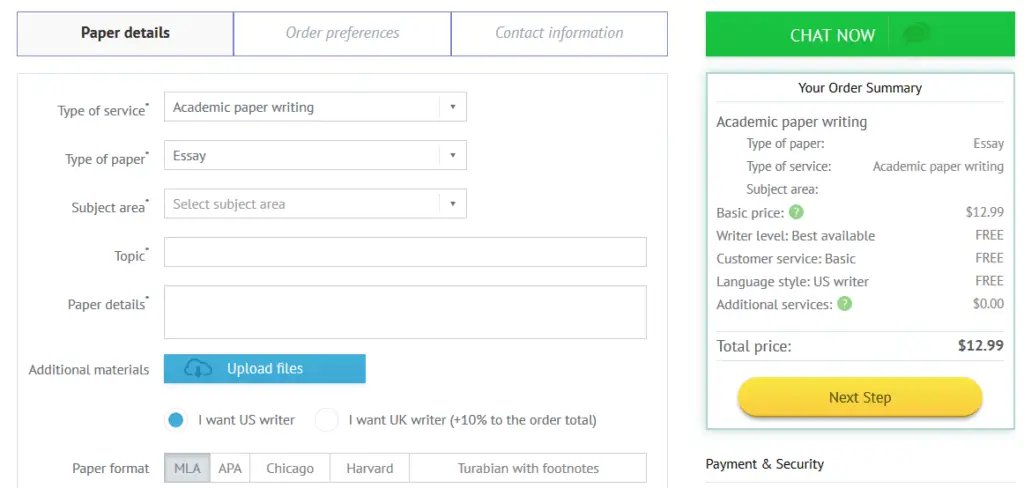Choose I want UK writer radio button
The image size is (1024, 488).
[326, 420]
